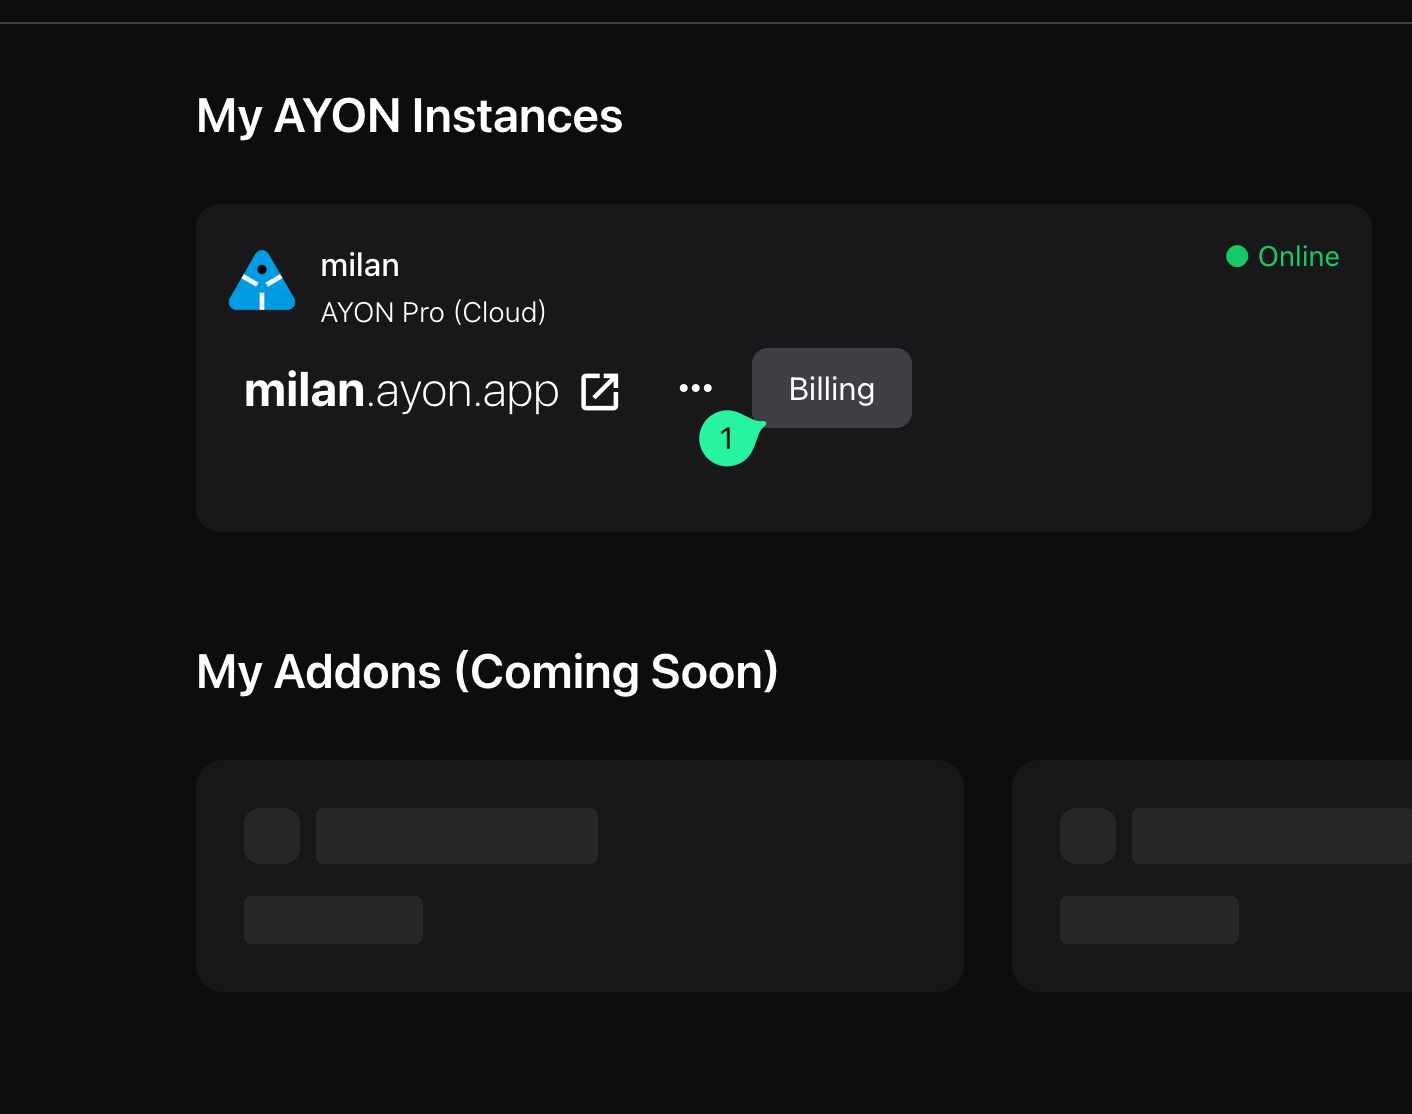This screenshot has height=1114, width=1412.
Task: Select Billing from the popup menu
Action: (832, 388)
